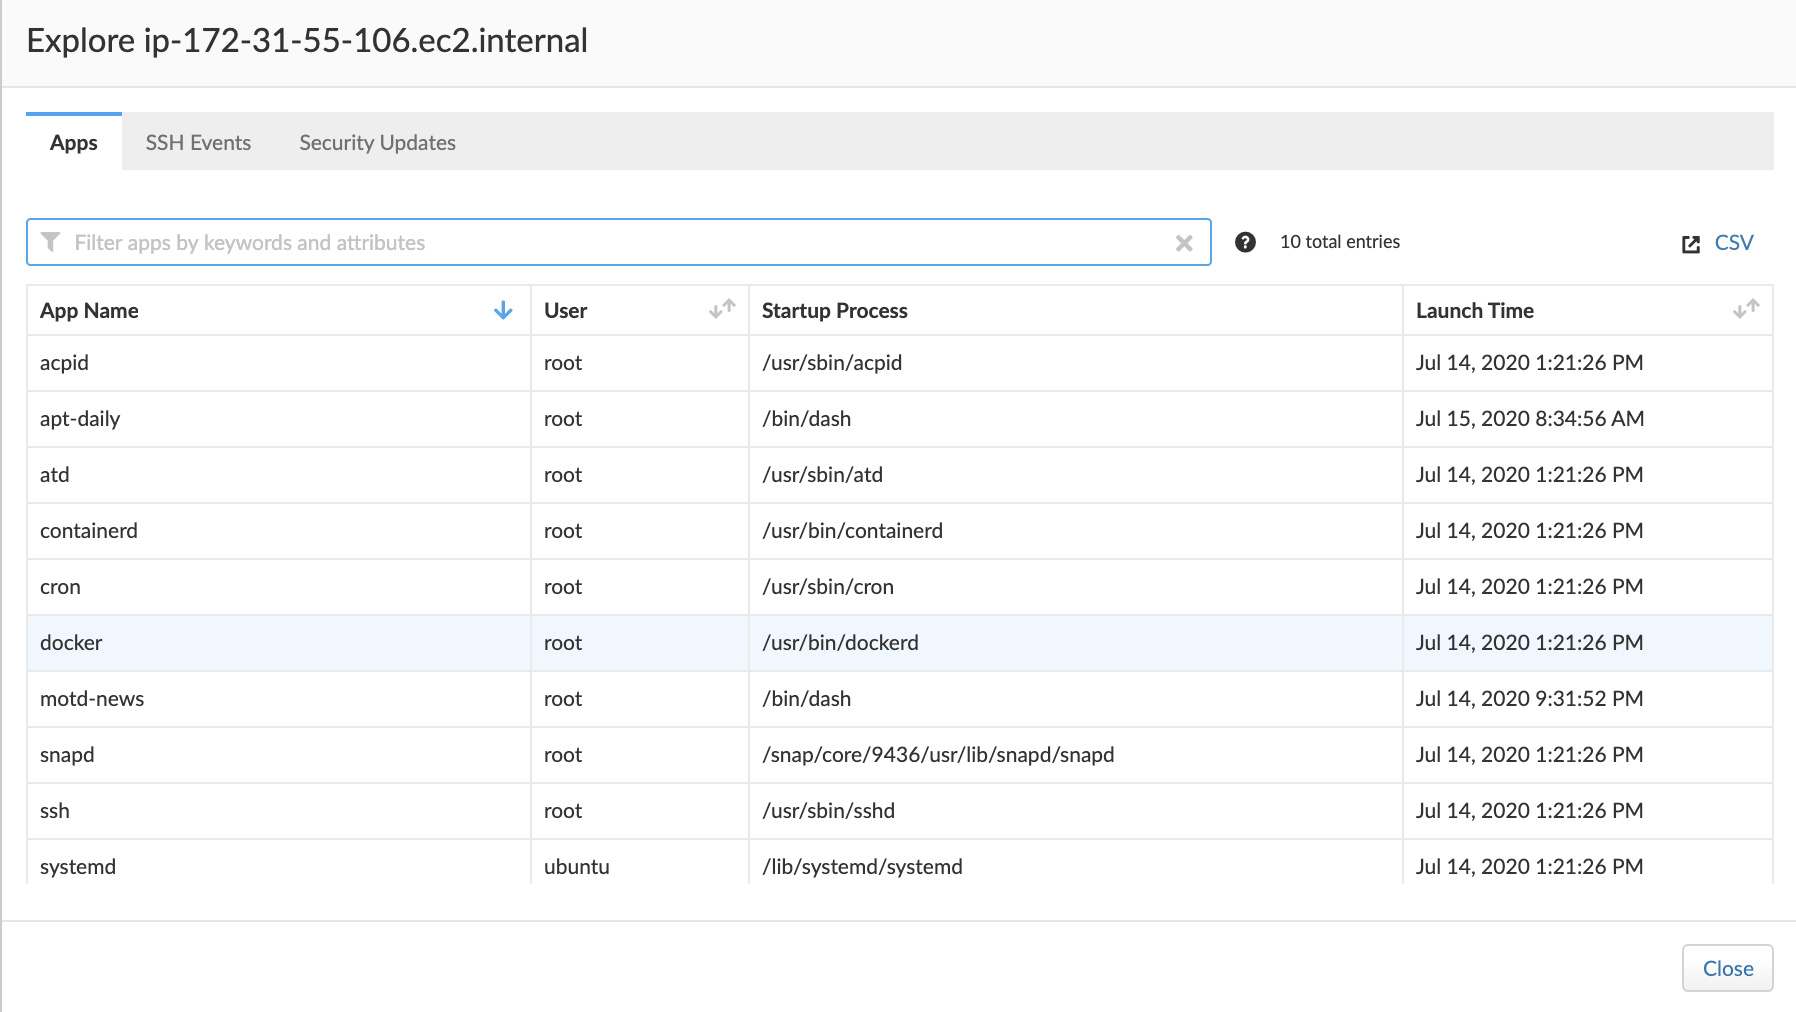1796x1012 pixels.
Task: Clear the filter with the X icon
Action: click(x=1184, y=243)
